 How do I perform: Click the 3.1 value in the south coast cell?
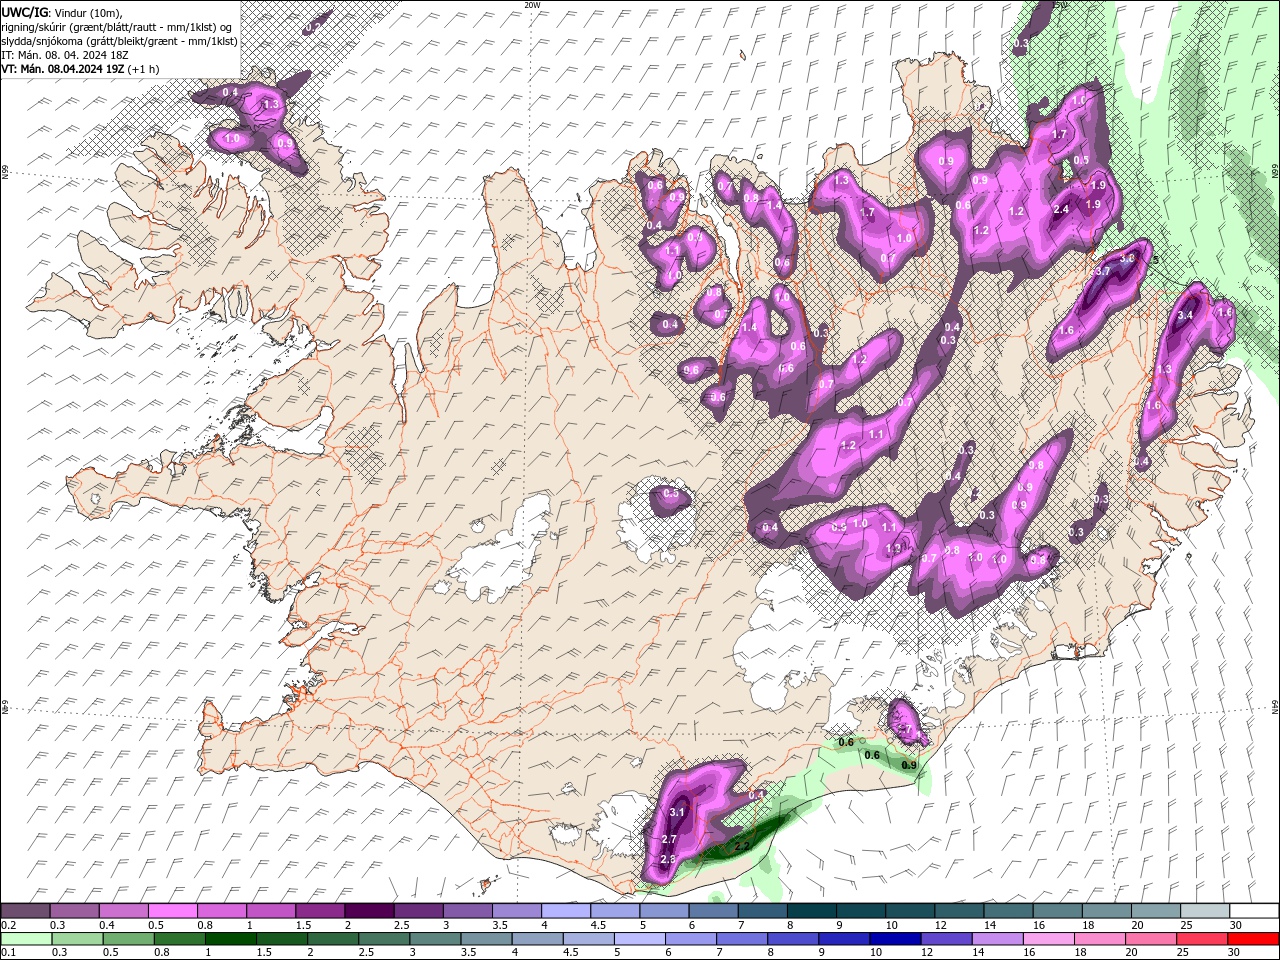678,812
